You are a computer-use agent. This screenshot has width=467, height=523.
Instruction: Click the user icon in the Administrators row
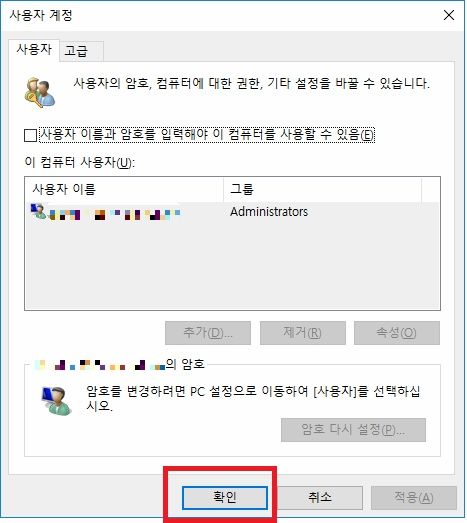point(38,211)
